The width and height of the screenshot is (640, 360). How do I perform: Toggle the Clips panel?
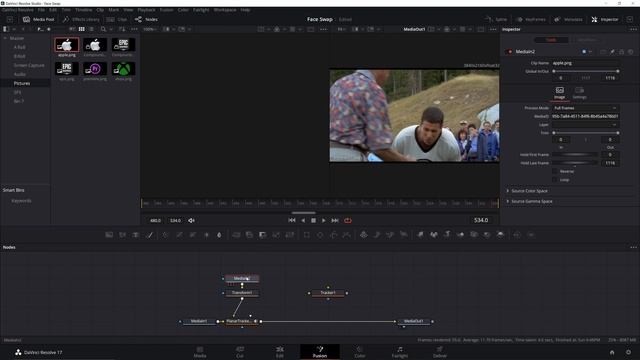(117, 19)
